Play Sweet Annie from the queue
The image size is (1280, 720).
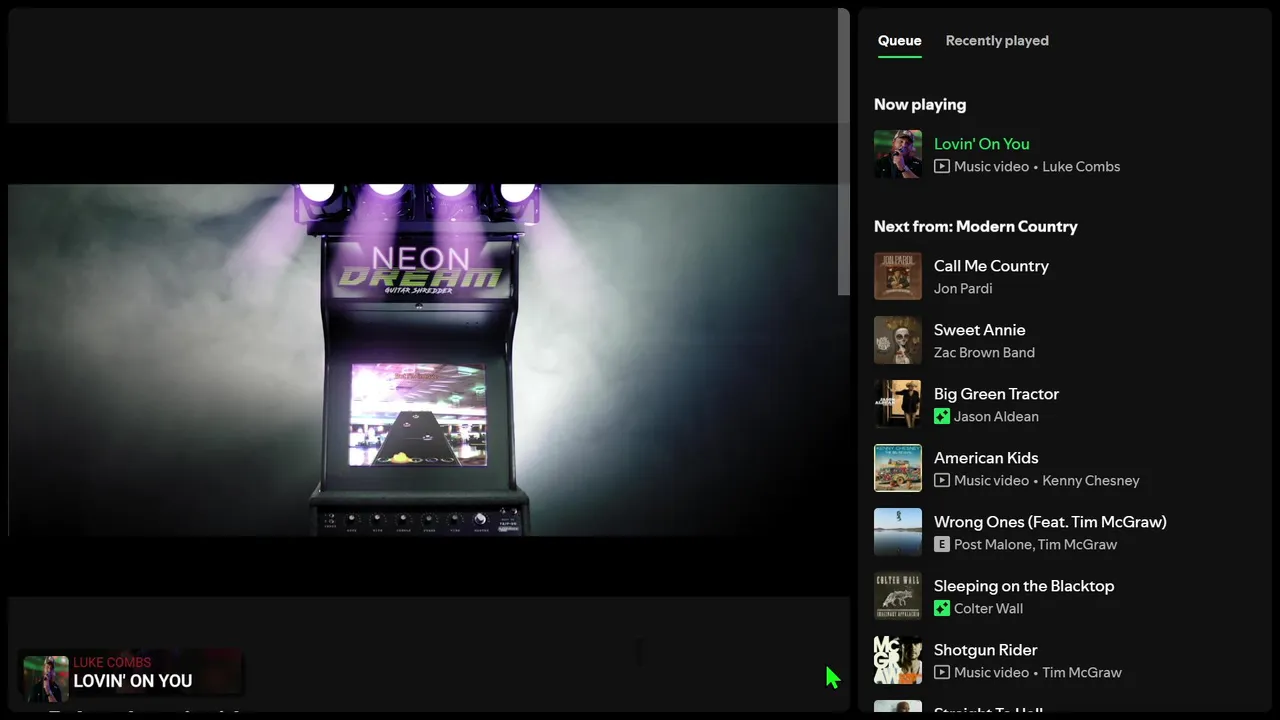pyautogui.click(x=980, y=330)
